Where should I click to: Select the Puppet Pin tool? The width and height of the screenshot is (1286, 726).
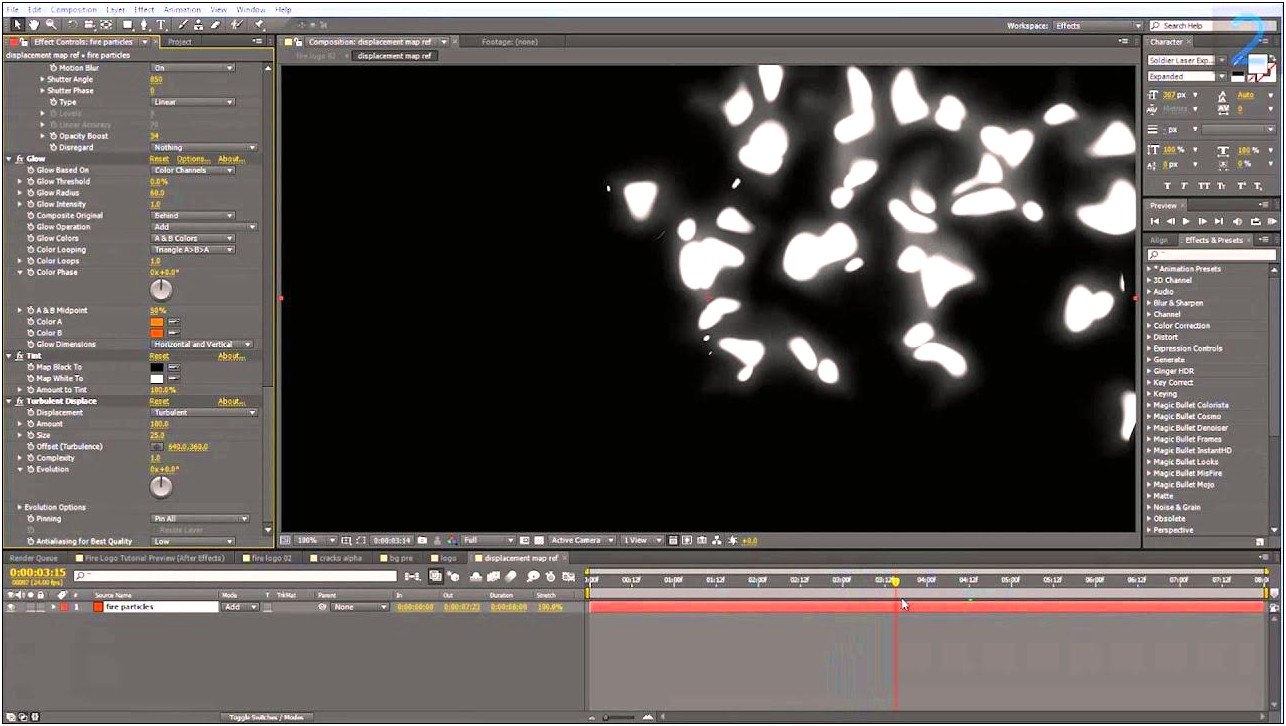pos(259,24)
